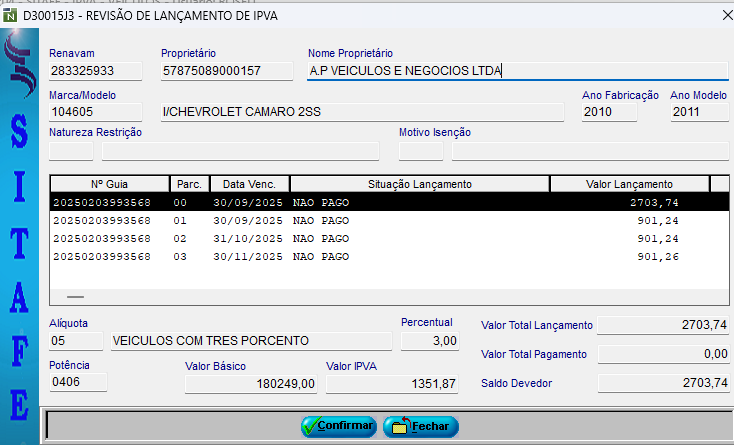Click the Alíquota code field 05
734x445 pixels.
click(77, 341)
